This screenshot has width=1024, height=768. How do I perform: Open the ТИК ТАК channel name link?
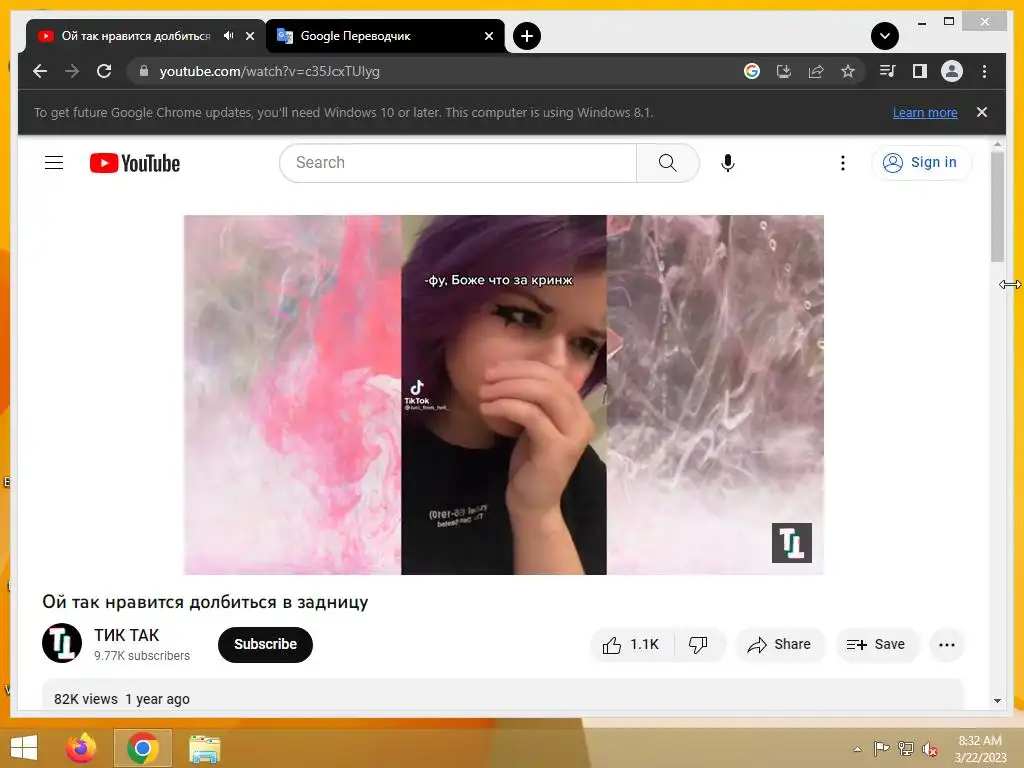pyautogui.click(x=127, y=635)
